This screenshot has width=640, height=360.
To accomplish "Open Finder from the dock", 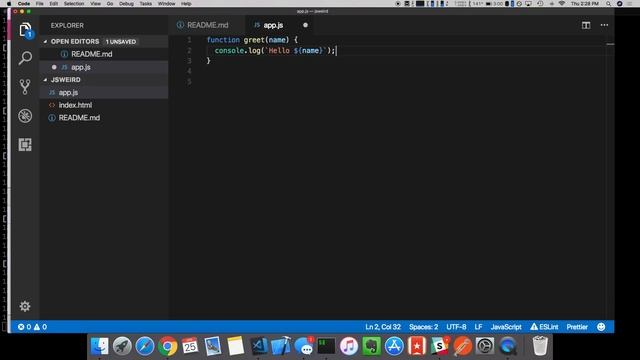I will coord(100,346).
